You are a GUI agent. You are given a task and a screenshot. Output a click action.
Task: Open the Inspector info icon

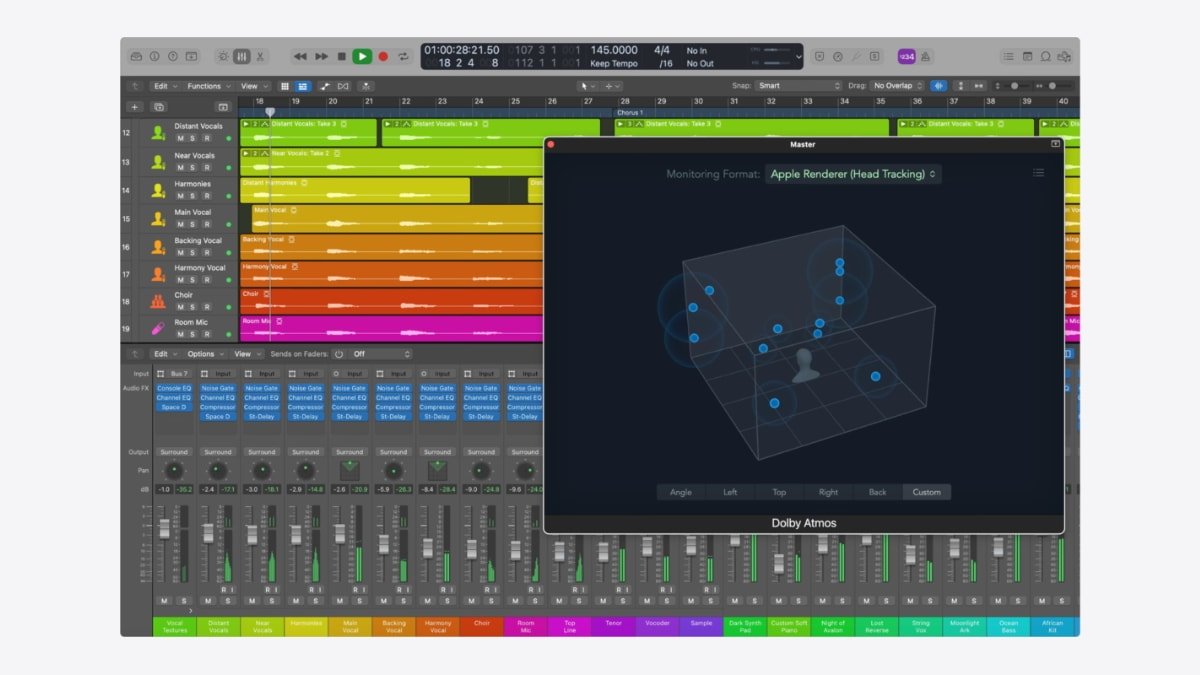coord(155,57)
